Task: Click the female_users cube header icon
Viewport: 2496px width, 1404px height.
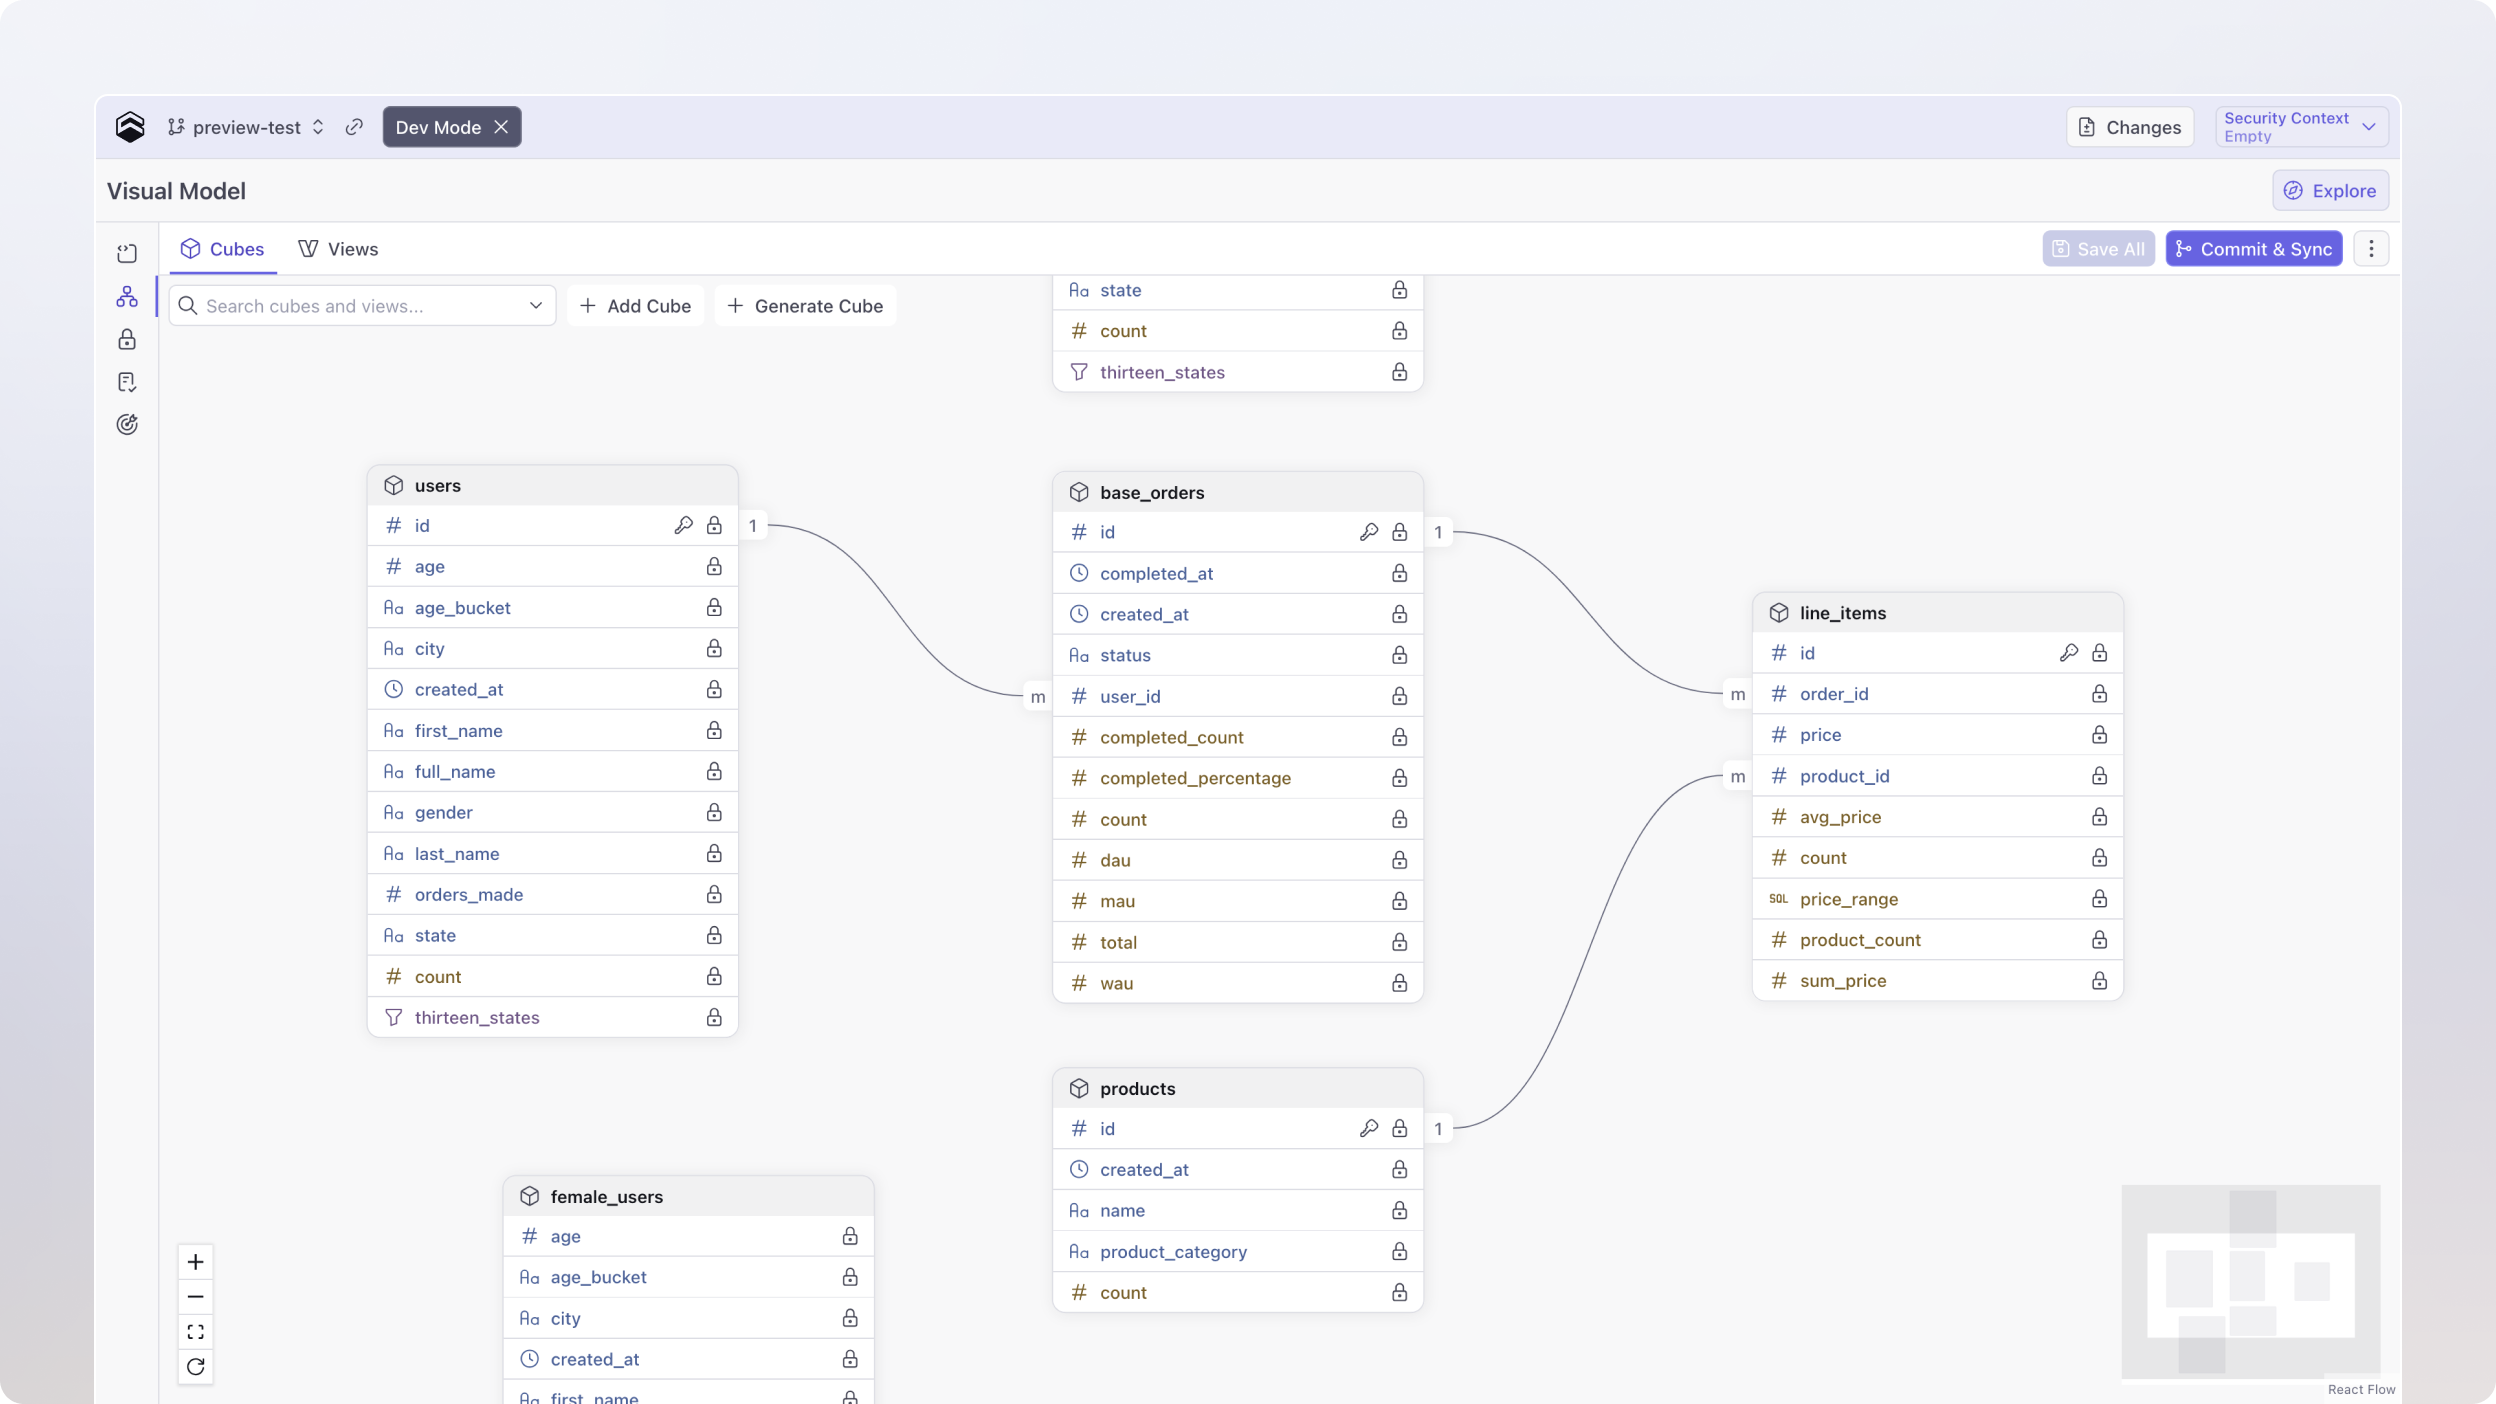Action: (530, 1197)
